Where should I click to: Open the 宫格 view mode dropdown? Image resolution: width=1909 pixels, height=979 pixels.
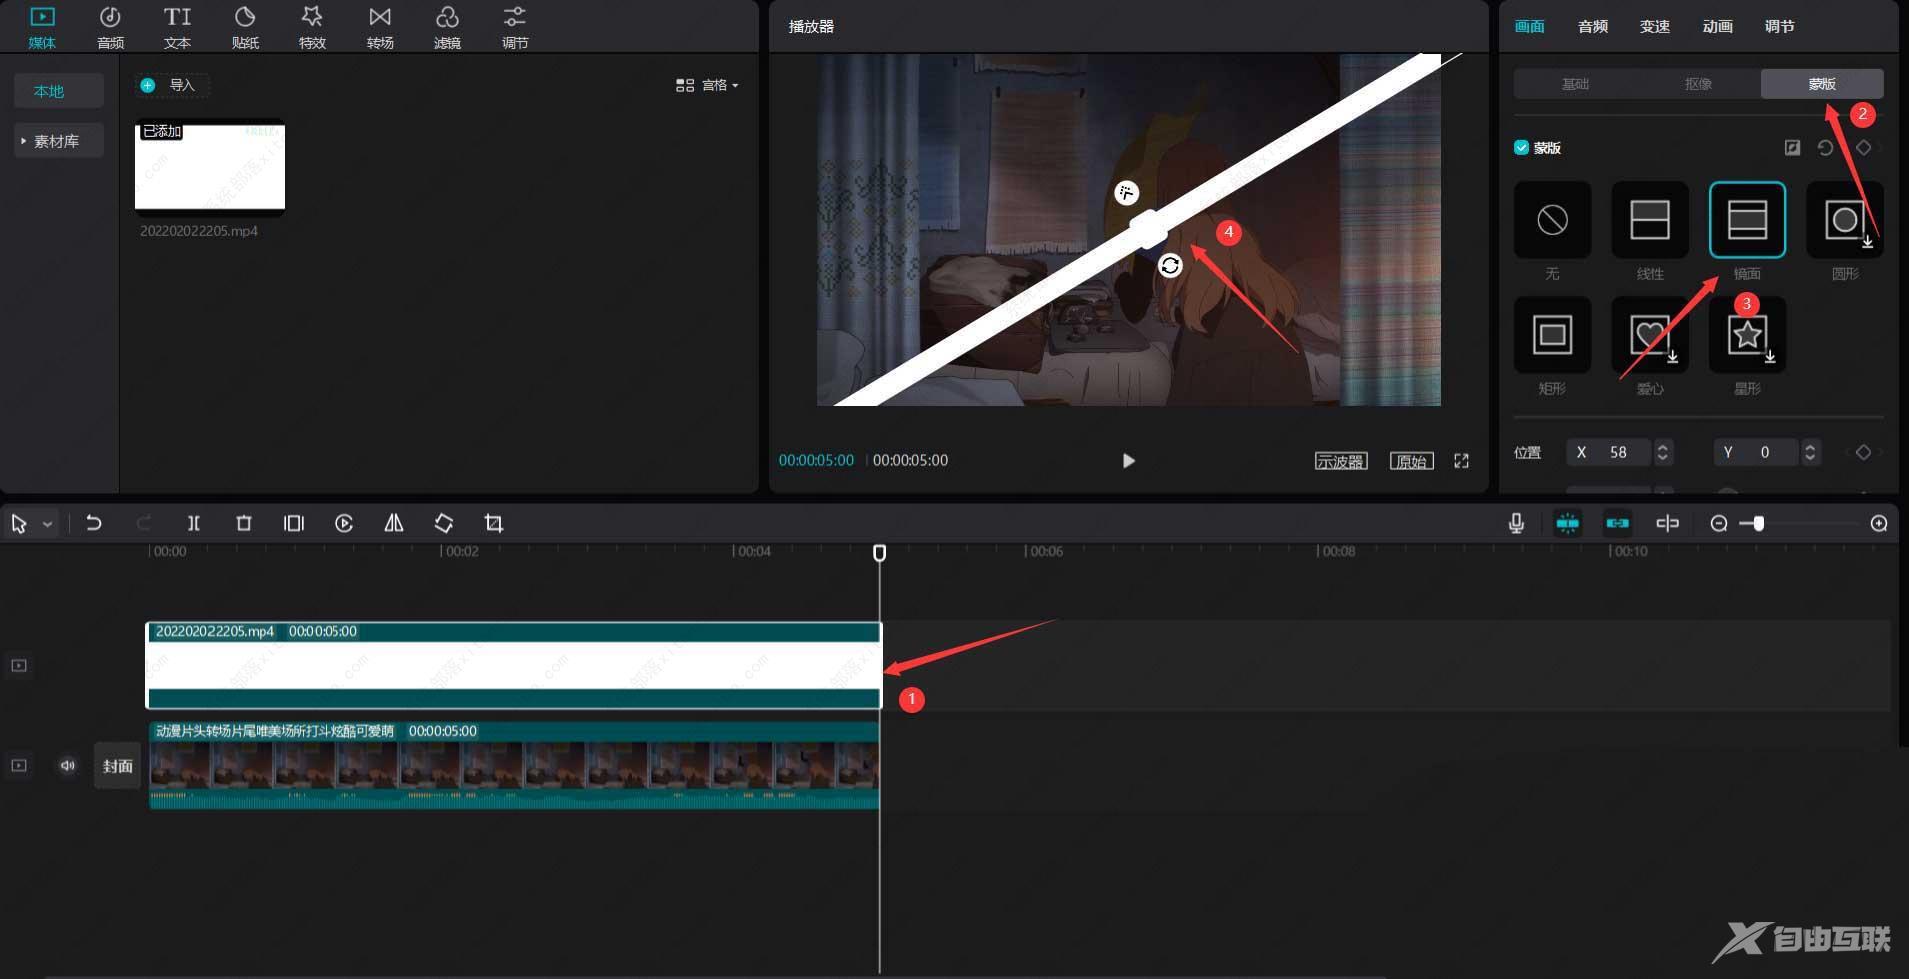(x=708, y=85)
